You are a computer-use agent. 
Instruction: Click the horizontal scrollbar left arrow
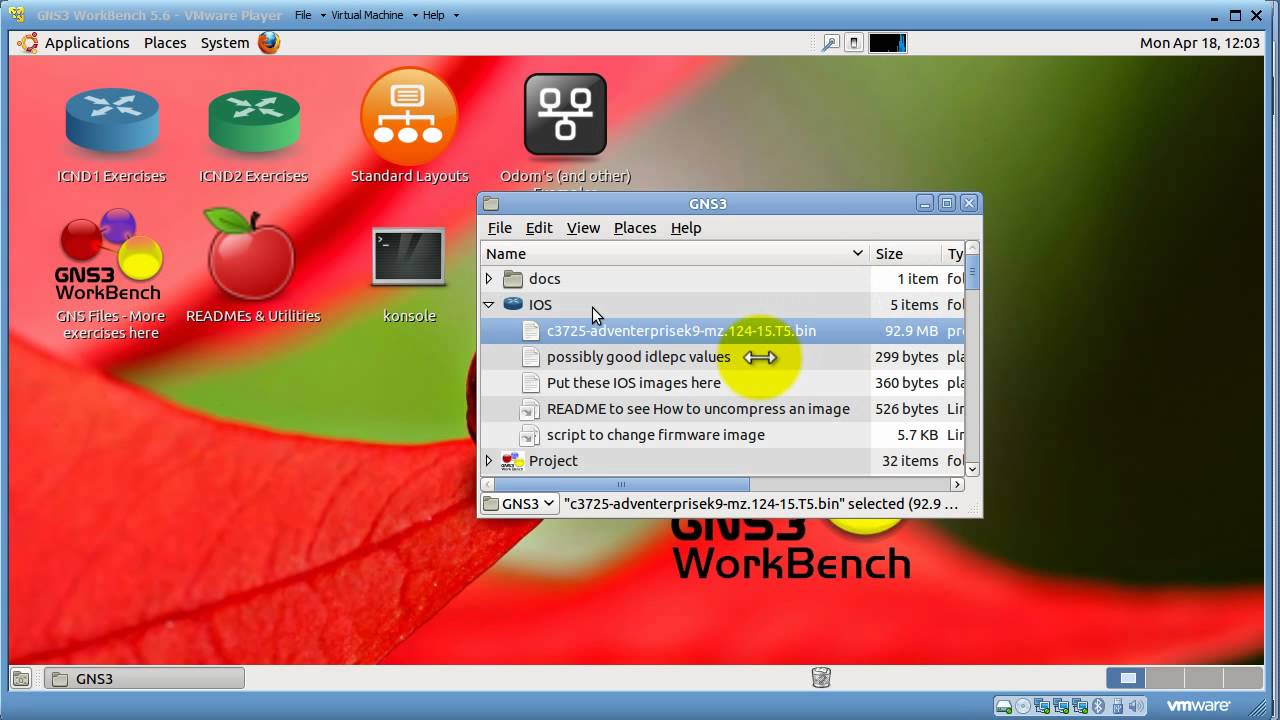(488, 484)
